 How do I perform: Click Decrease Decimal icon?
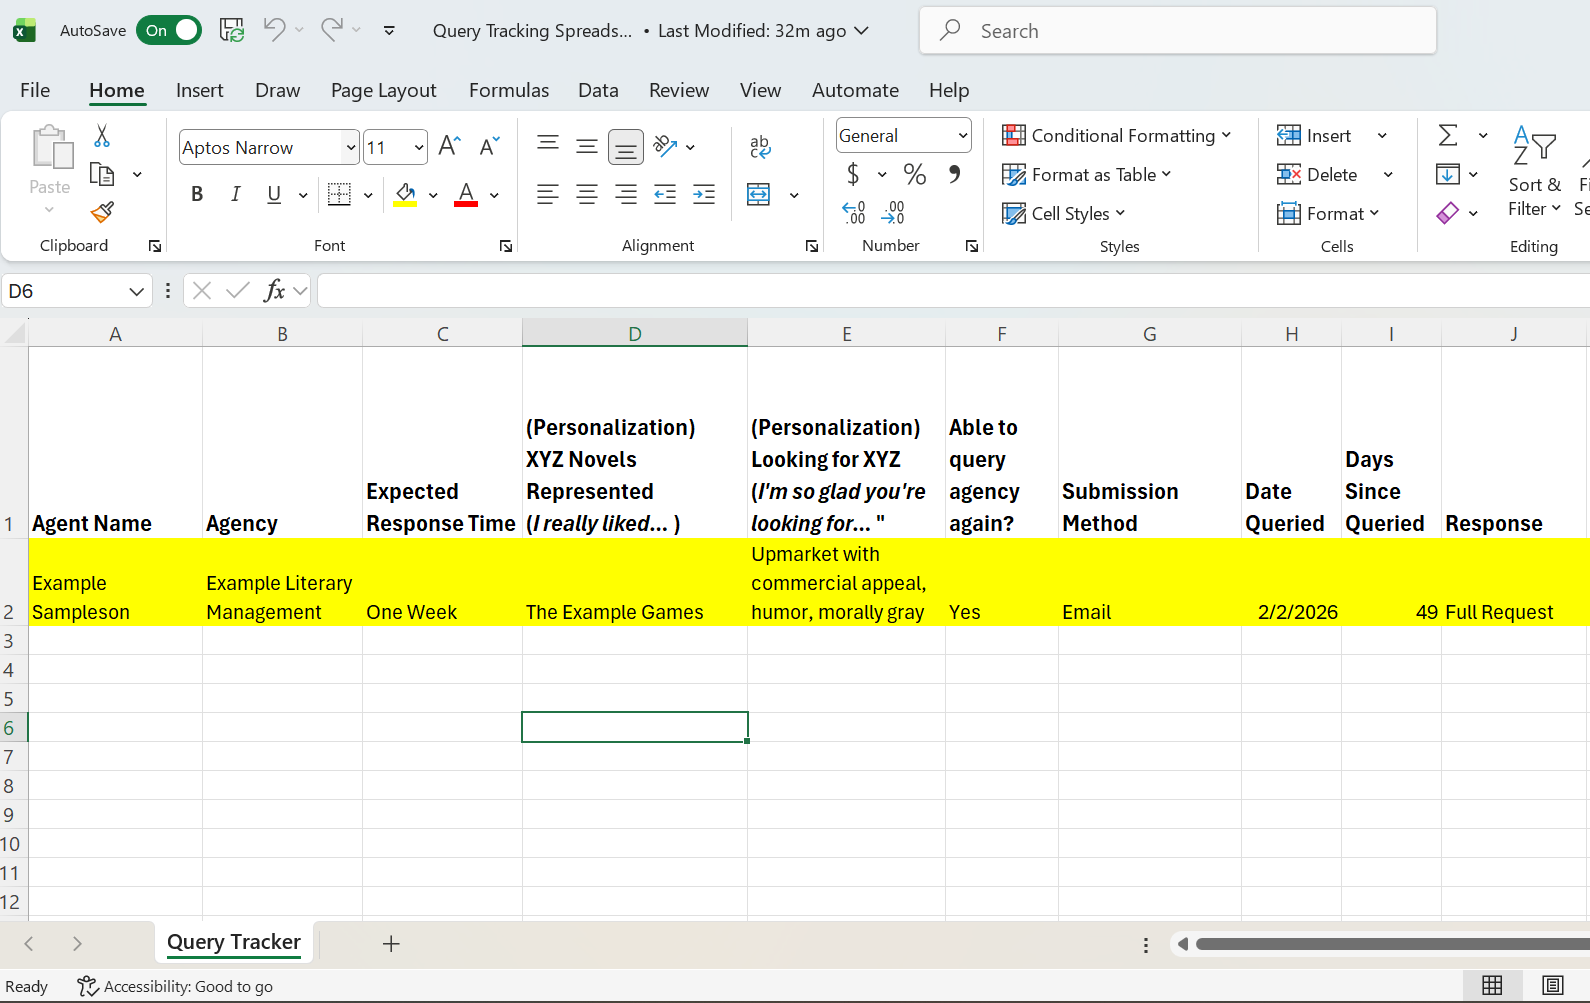tap(893, 212)
